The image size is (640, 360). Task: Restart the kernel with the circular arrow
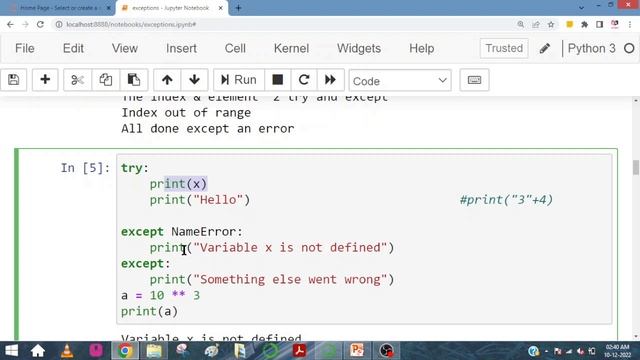click(304, 80)
